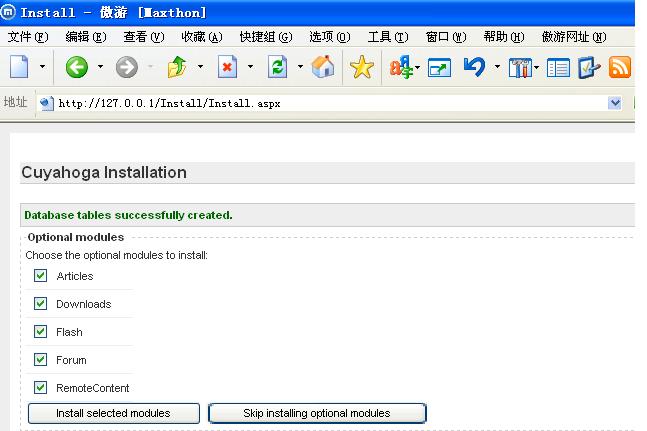Viewport: 647px width, 431px height.
Task: Uncheck the Flash module checkbox
Action: click(40, 332)
